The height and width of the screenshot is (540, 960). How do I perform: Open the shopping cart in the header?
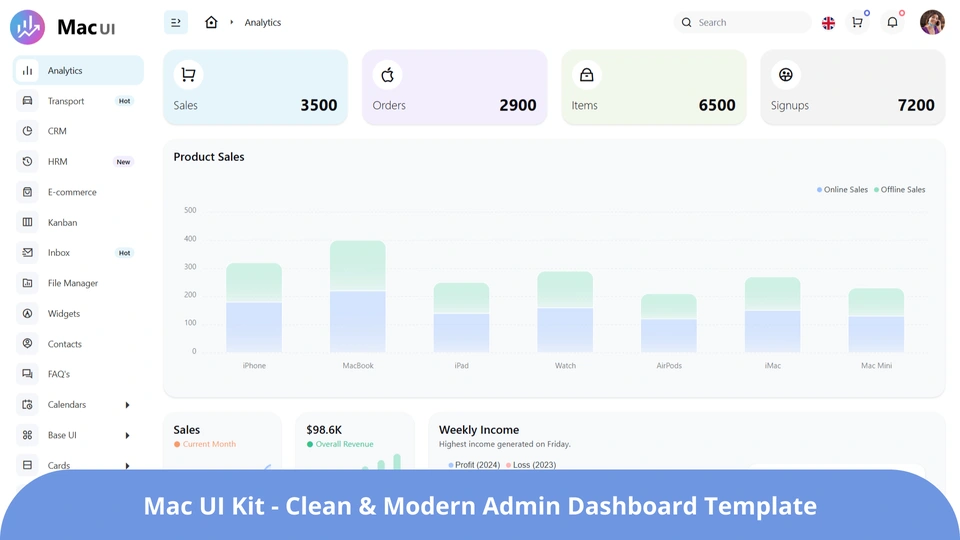857,23
